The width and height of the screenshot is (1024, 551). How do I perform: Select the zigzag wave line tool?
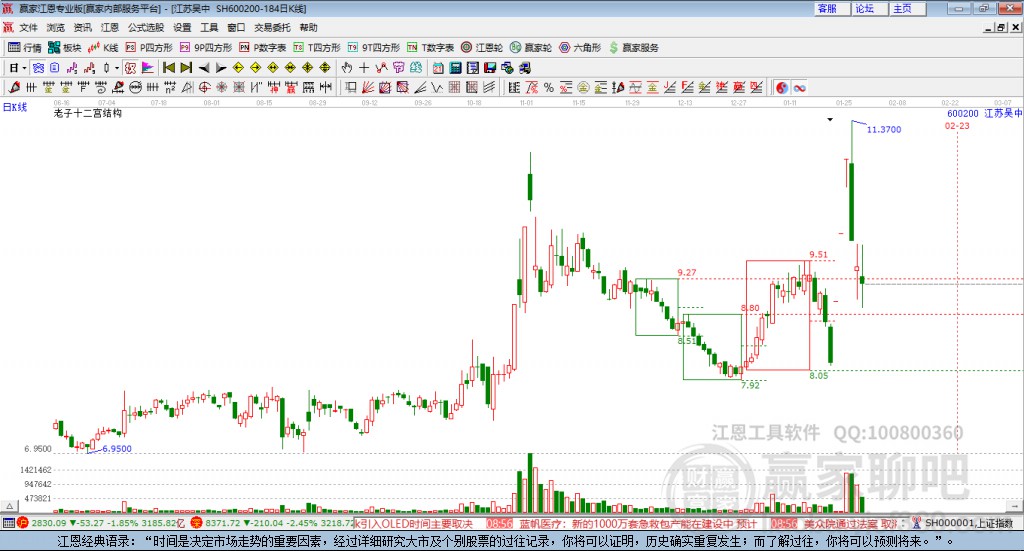tap(436, 87)
